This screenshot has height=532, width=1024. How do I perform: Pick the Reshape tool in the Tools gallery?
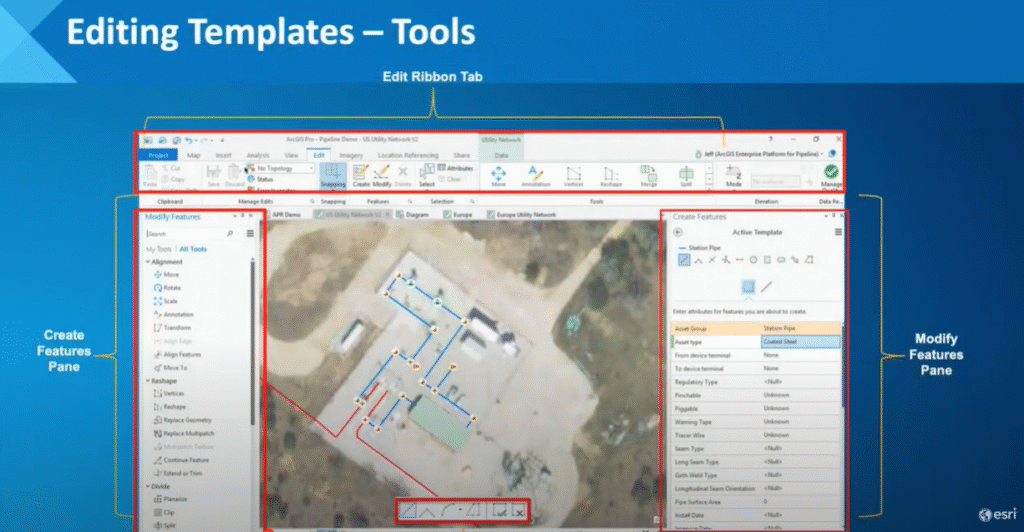[x=611, y=176]
